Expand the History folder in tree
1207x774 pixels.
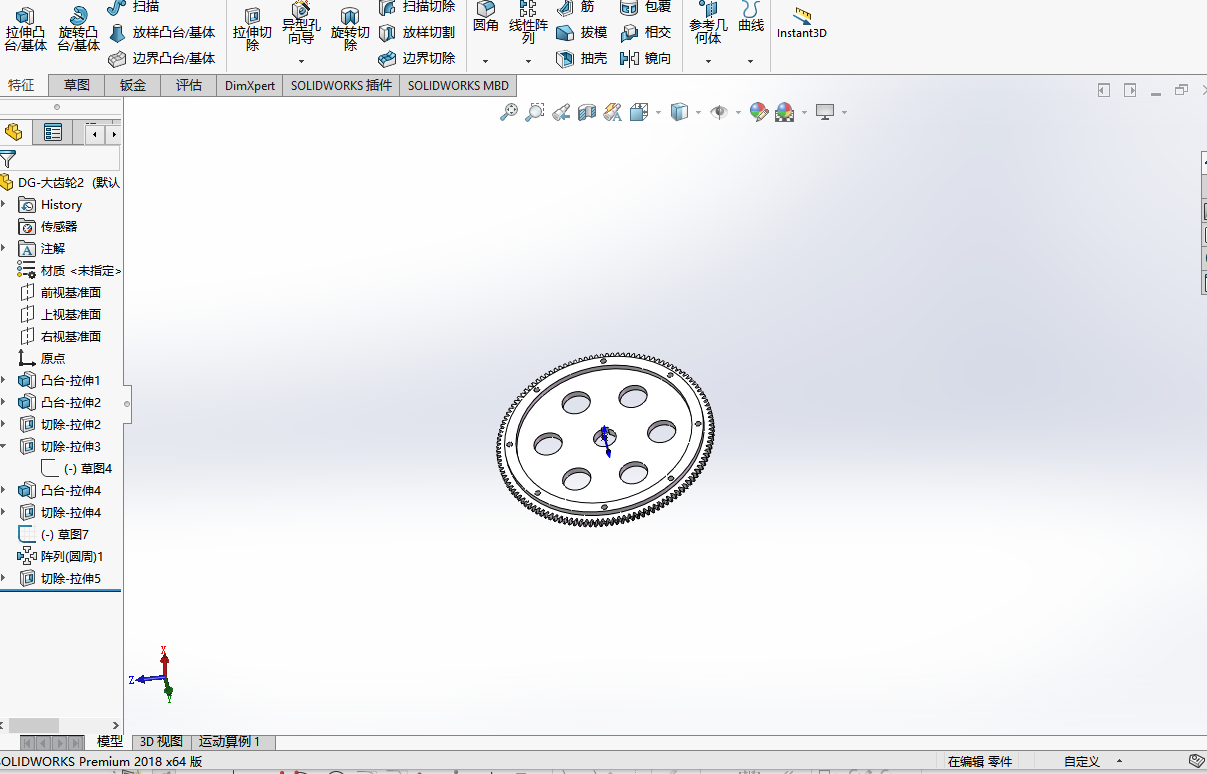click(4, 205)
